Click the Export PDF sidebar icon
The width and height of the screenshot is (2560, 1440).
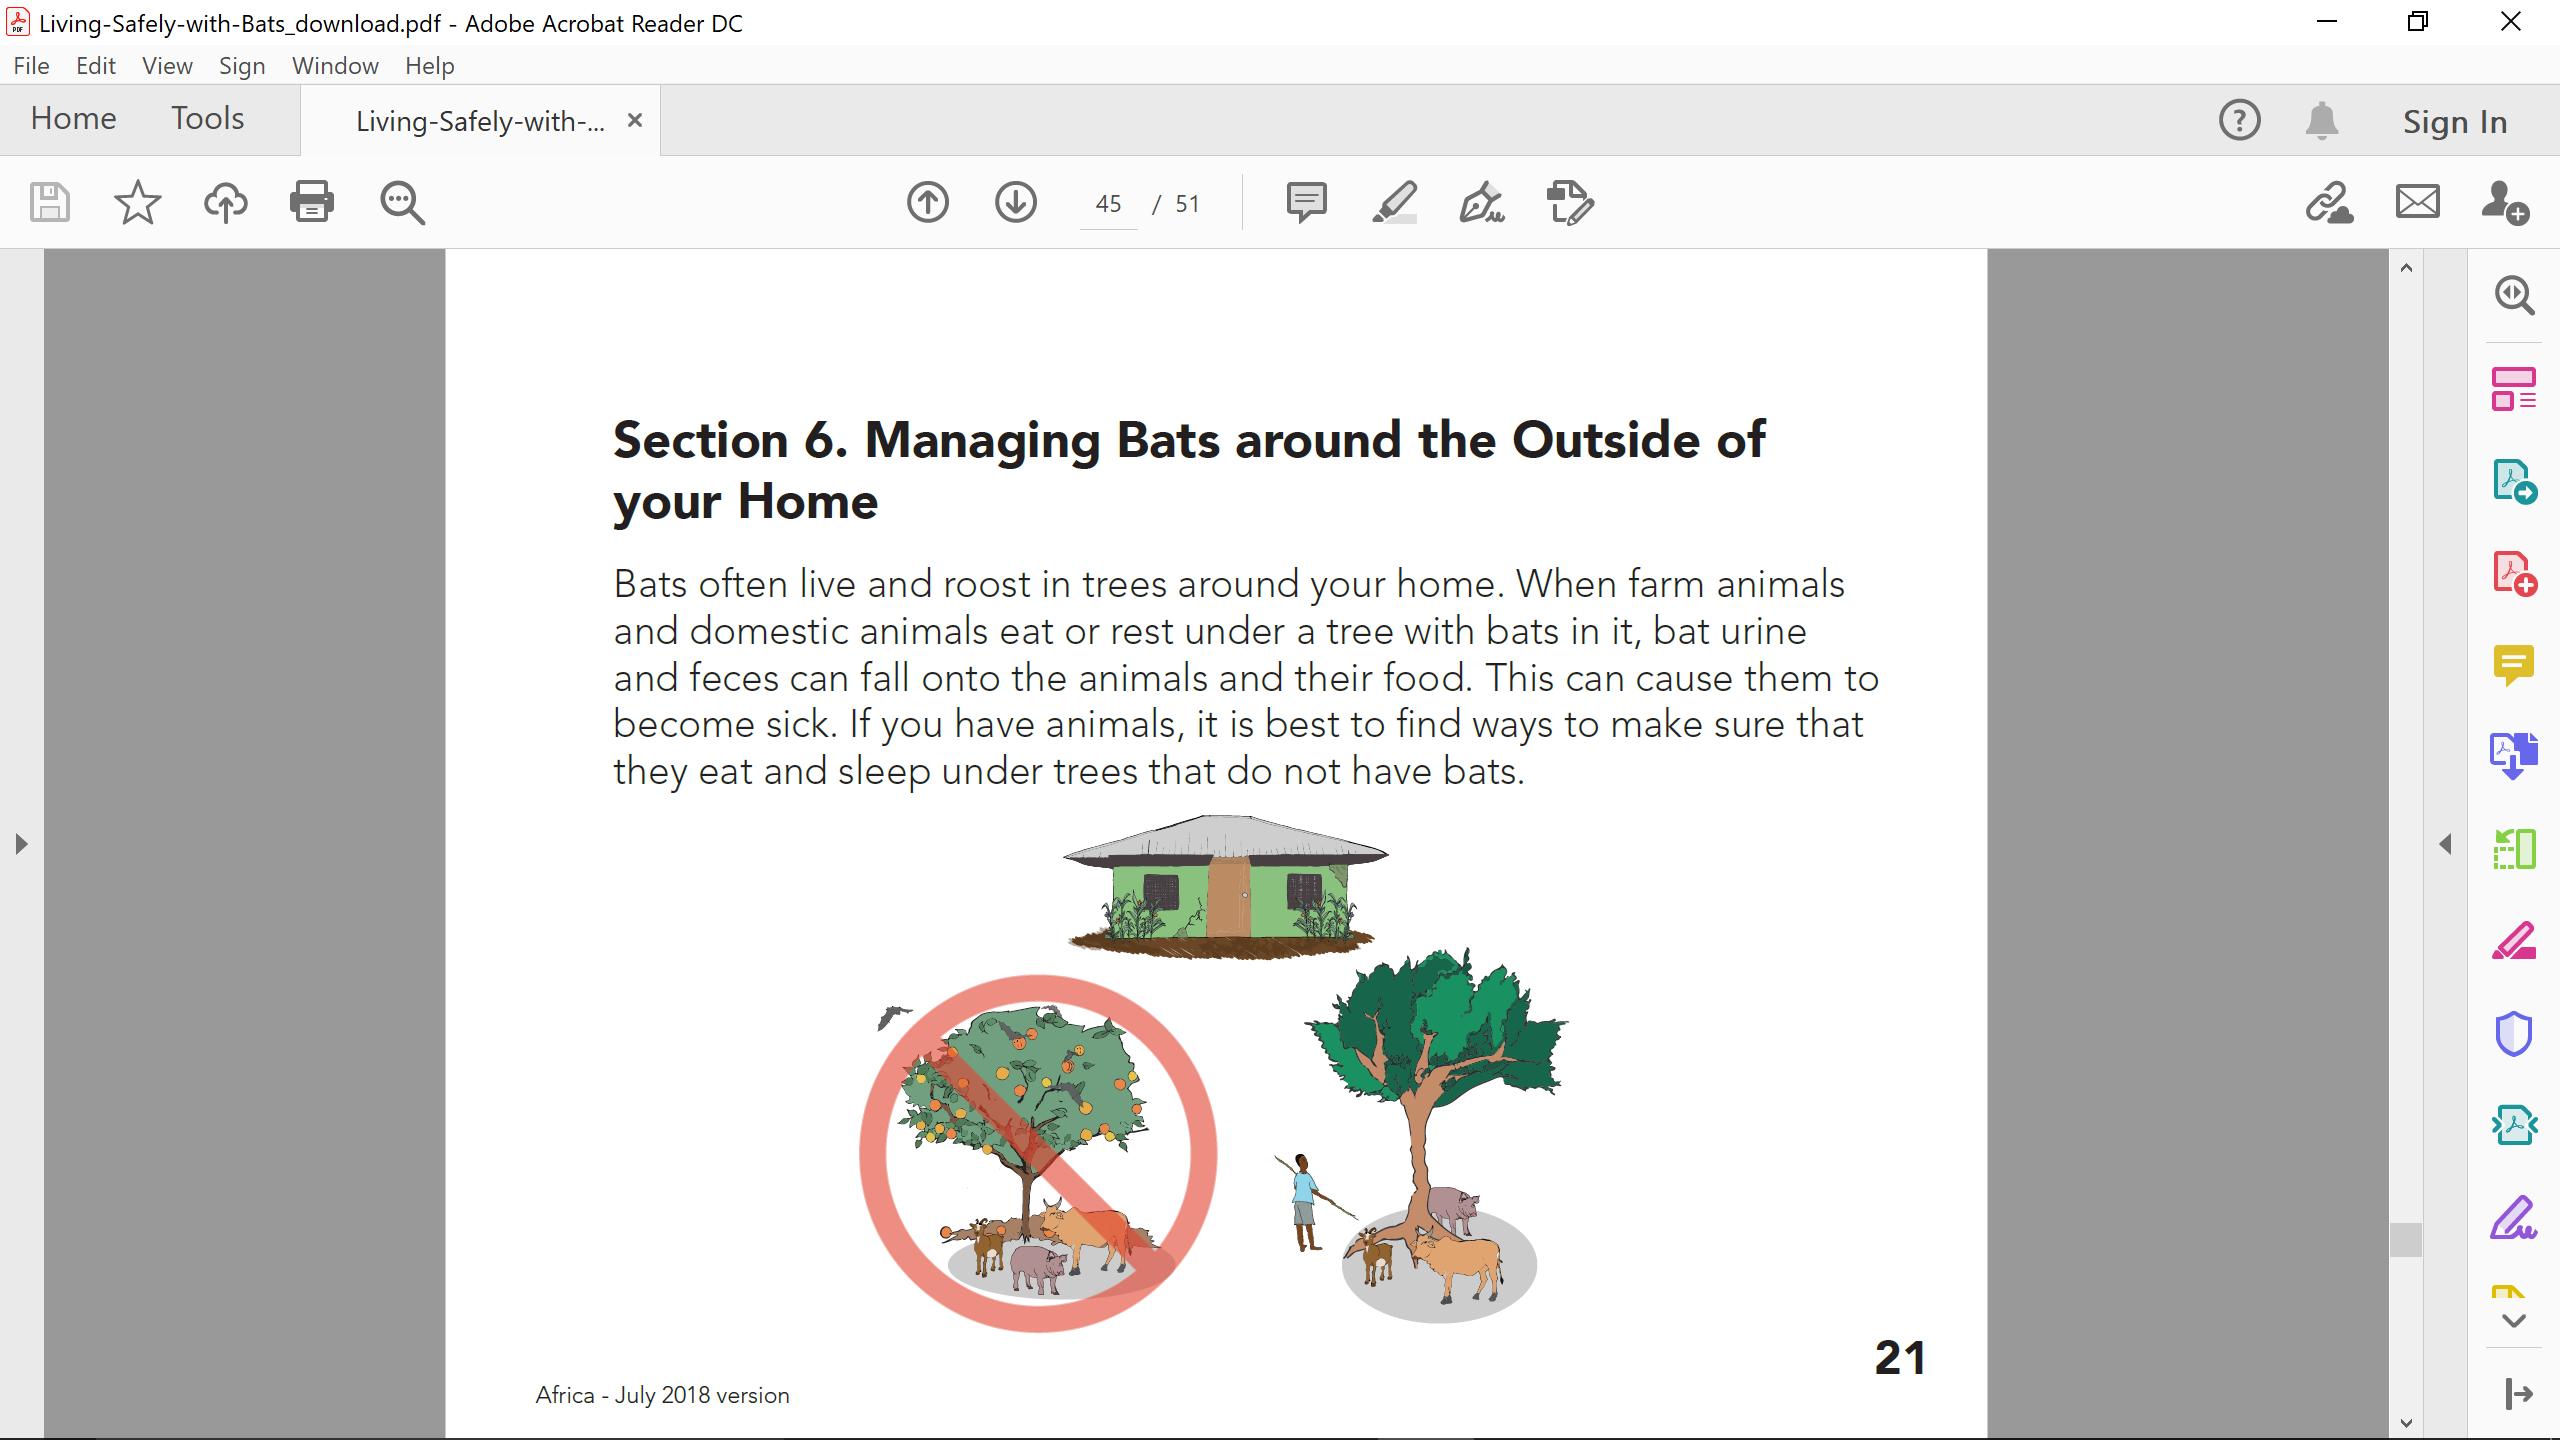click(x=2513, y=481)
